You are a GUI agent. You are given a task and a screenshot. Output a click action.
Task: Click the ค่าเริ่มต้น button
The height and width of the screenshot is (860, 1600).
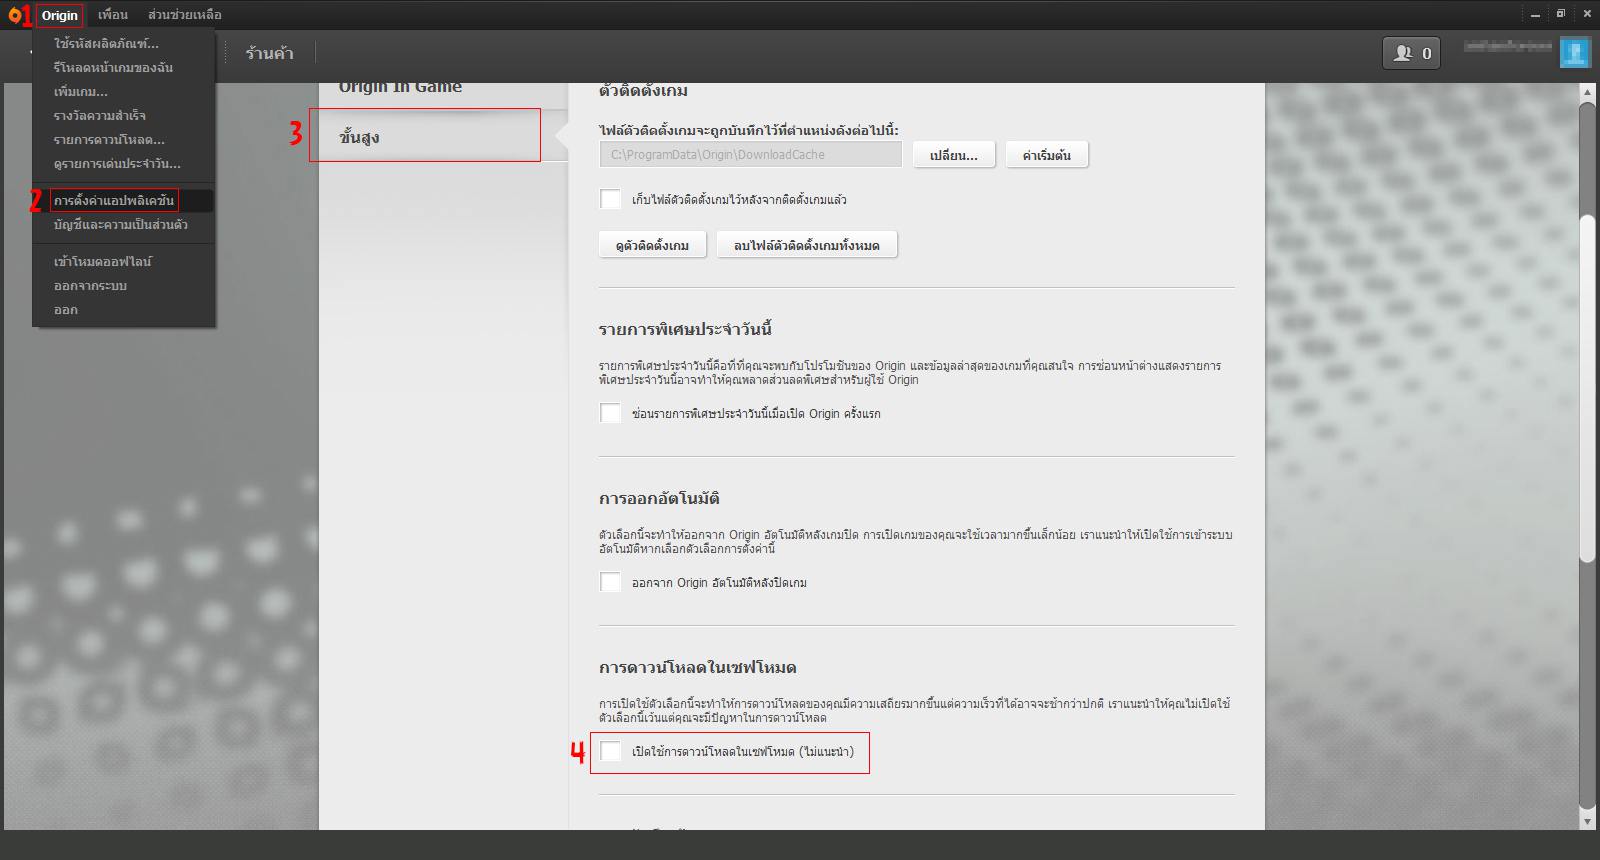1047,155
